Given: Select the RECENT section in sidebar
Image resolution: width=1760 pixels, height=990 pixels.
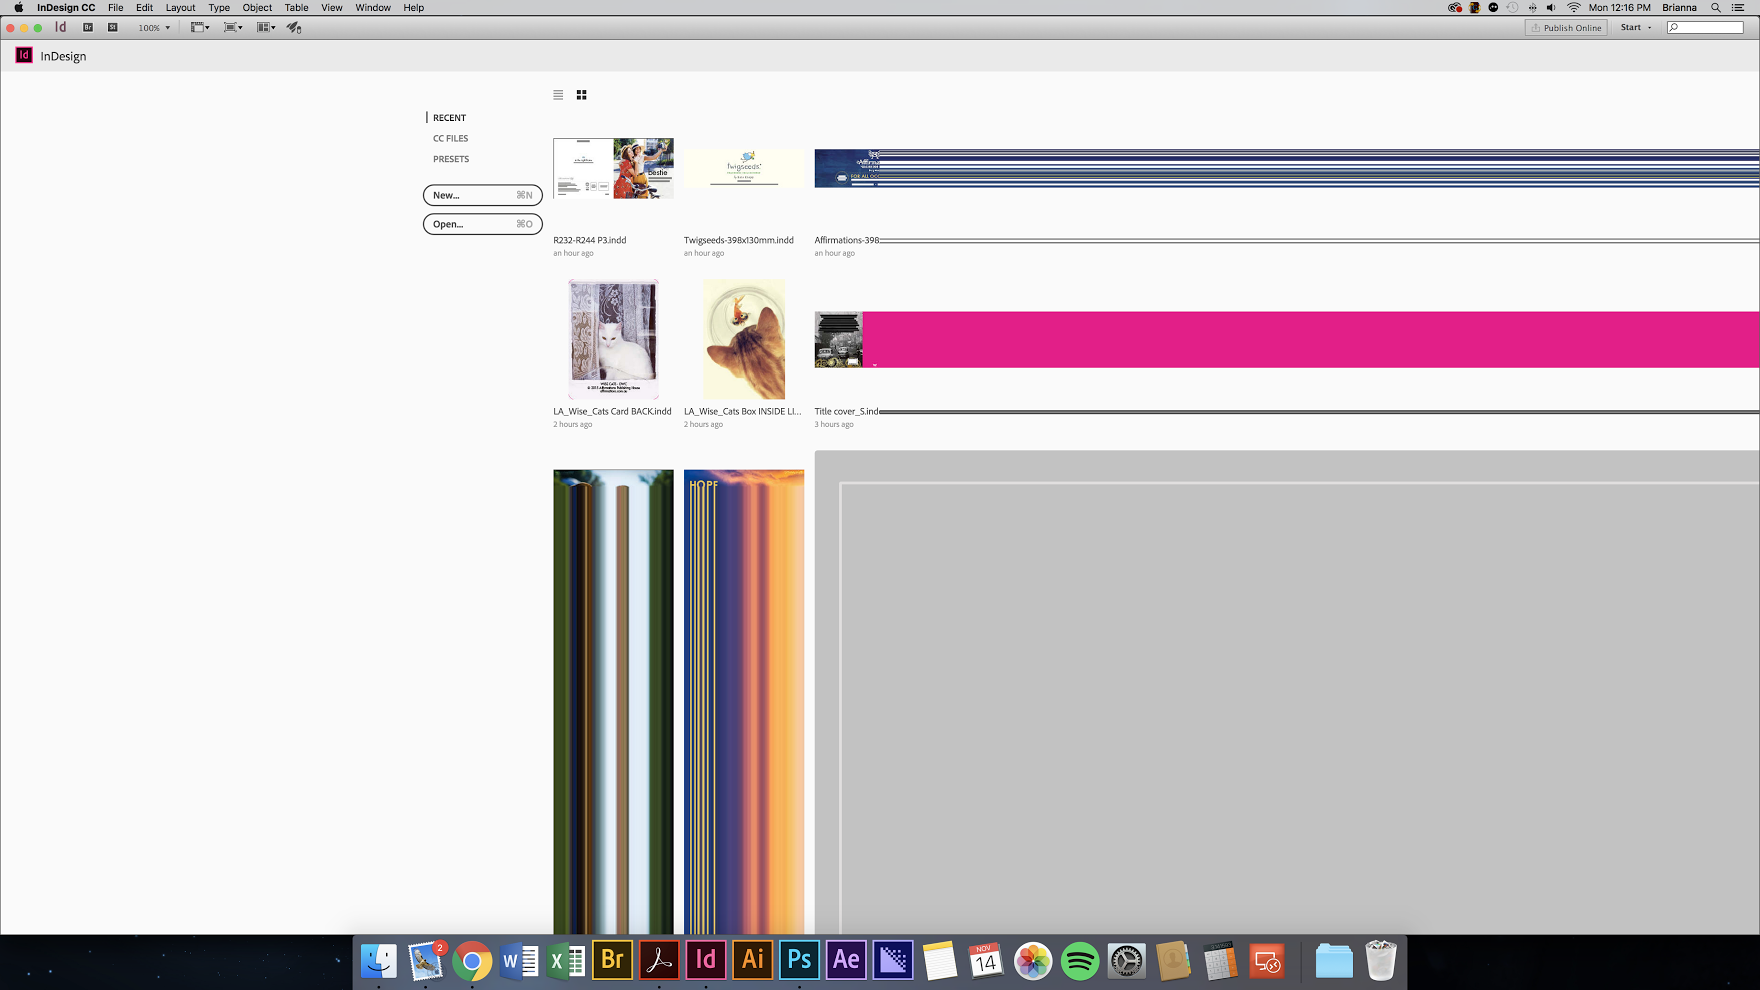Looking at the screenshot, I should click(x=448, y=117).
